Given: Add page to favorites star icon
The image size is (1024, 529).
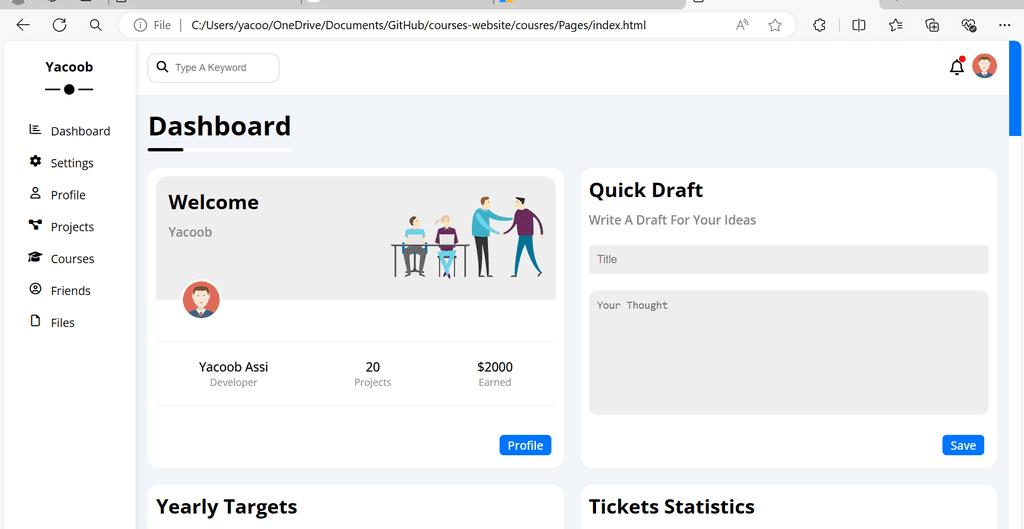Looking at the screenshot, I should point(775,25).
